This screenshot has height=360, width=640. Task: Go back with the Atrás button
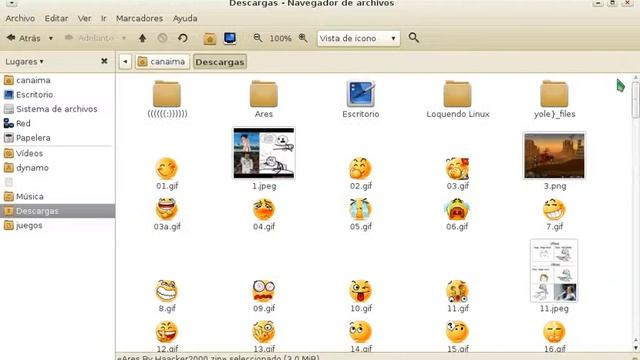coord(23,38)
